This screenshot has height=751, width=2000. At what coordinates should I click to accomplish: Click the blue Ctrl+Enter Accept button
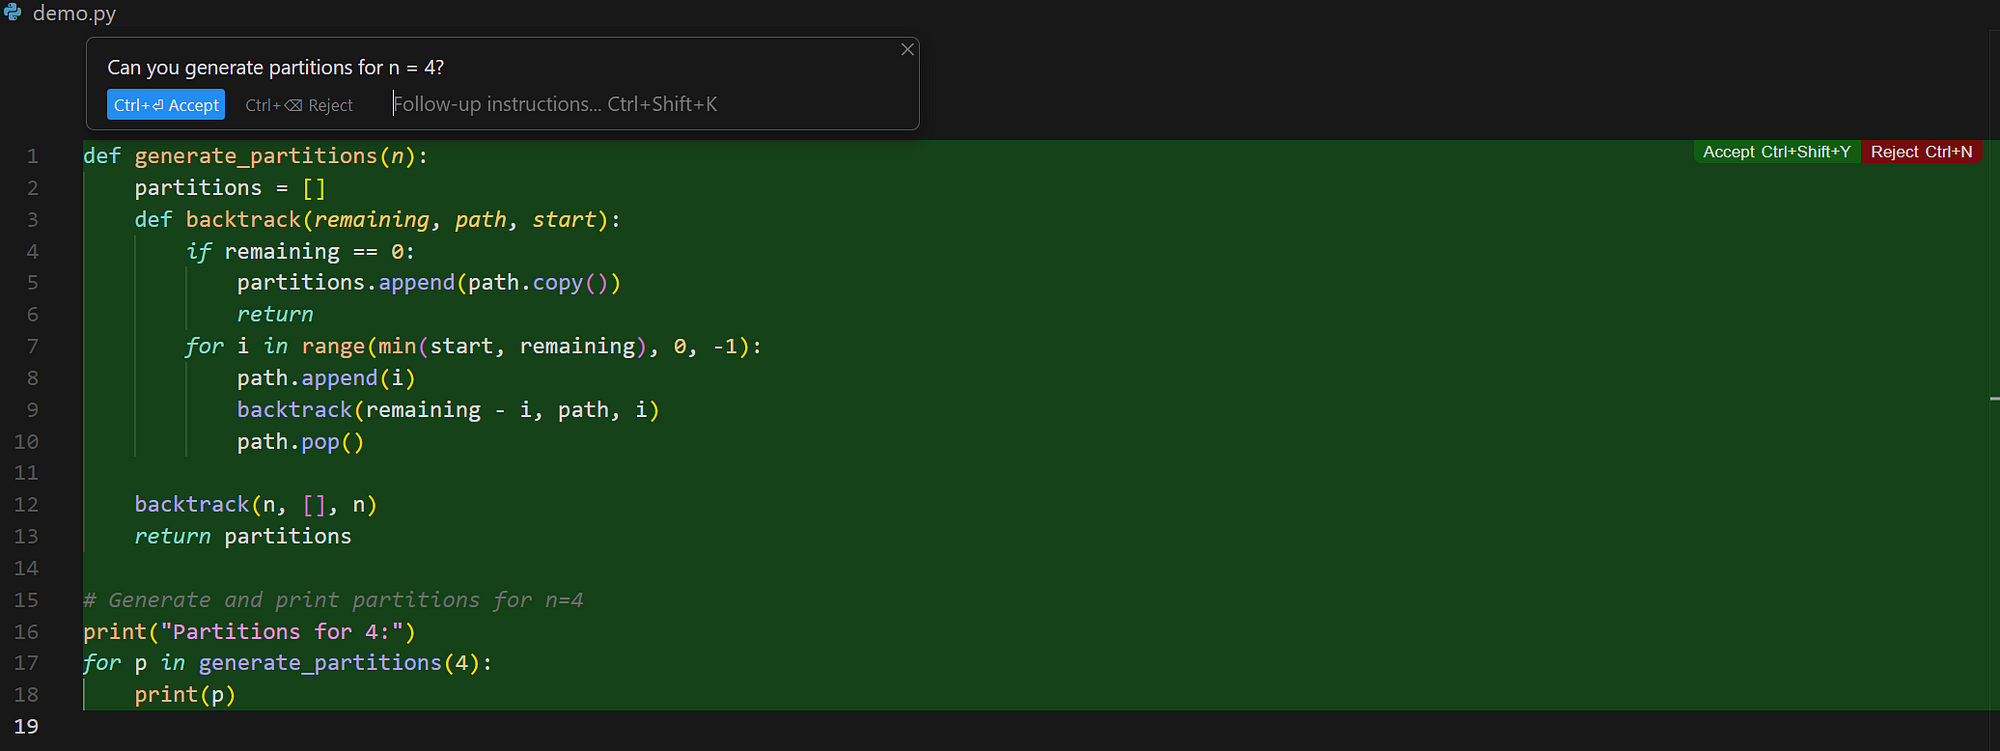pos(166,105)
